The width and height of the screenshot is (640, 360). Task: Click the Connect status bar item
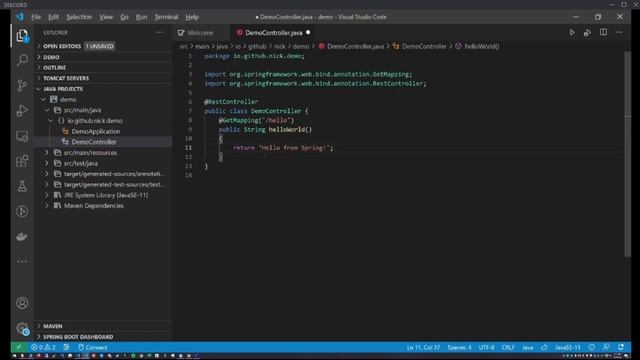pyautogui.click(x=93, y=347)
